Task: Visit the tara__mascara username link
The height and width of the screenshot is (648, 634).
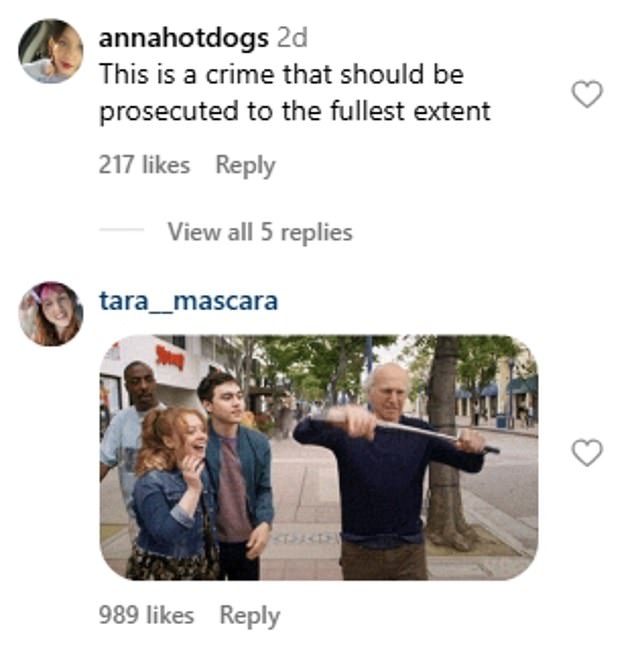Action: [188, 301]
